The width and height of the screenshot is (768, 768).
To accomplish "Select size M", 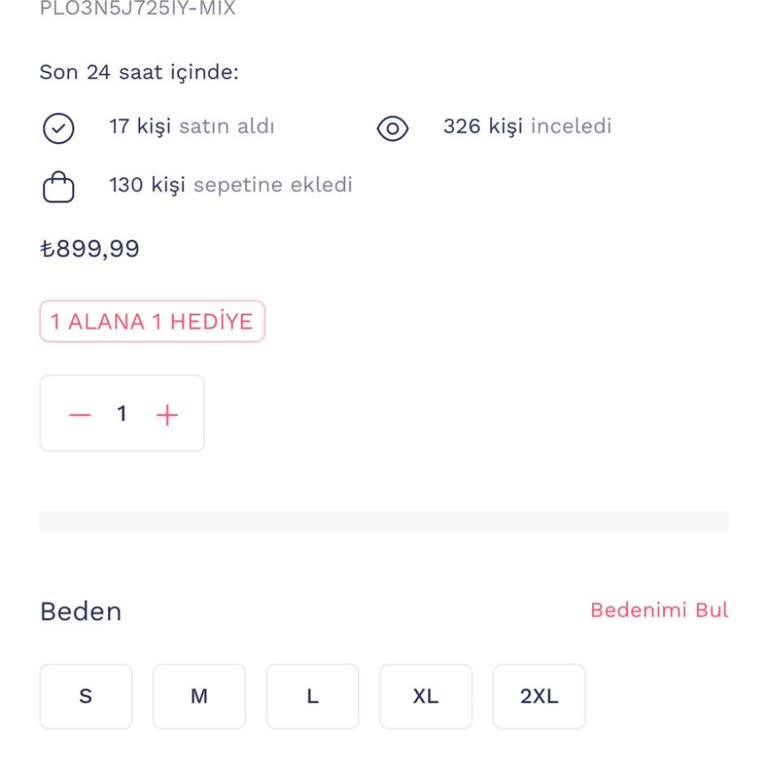I will tap(199, 696).
